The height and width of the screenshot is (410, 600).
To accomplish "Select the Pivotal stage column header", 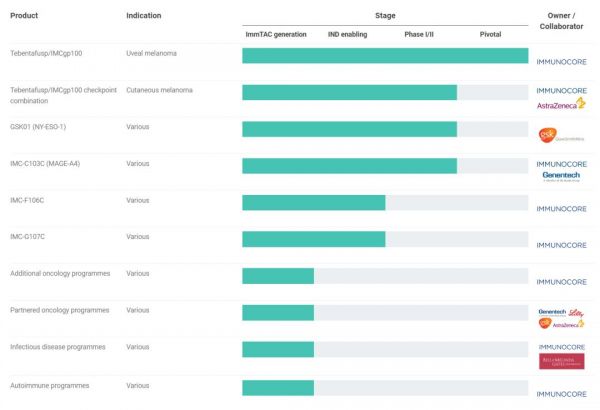I will pos(490,34).
